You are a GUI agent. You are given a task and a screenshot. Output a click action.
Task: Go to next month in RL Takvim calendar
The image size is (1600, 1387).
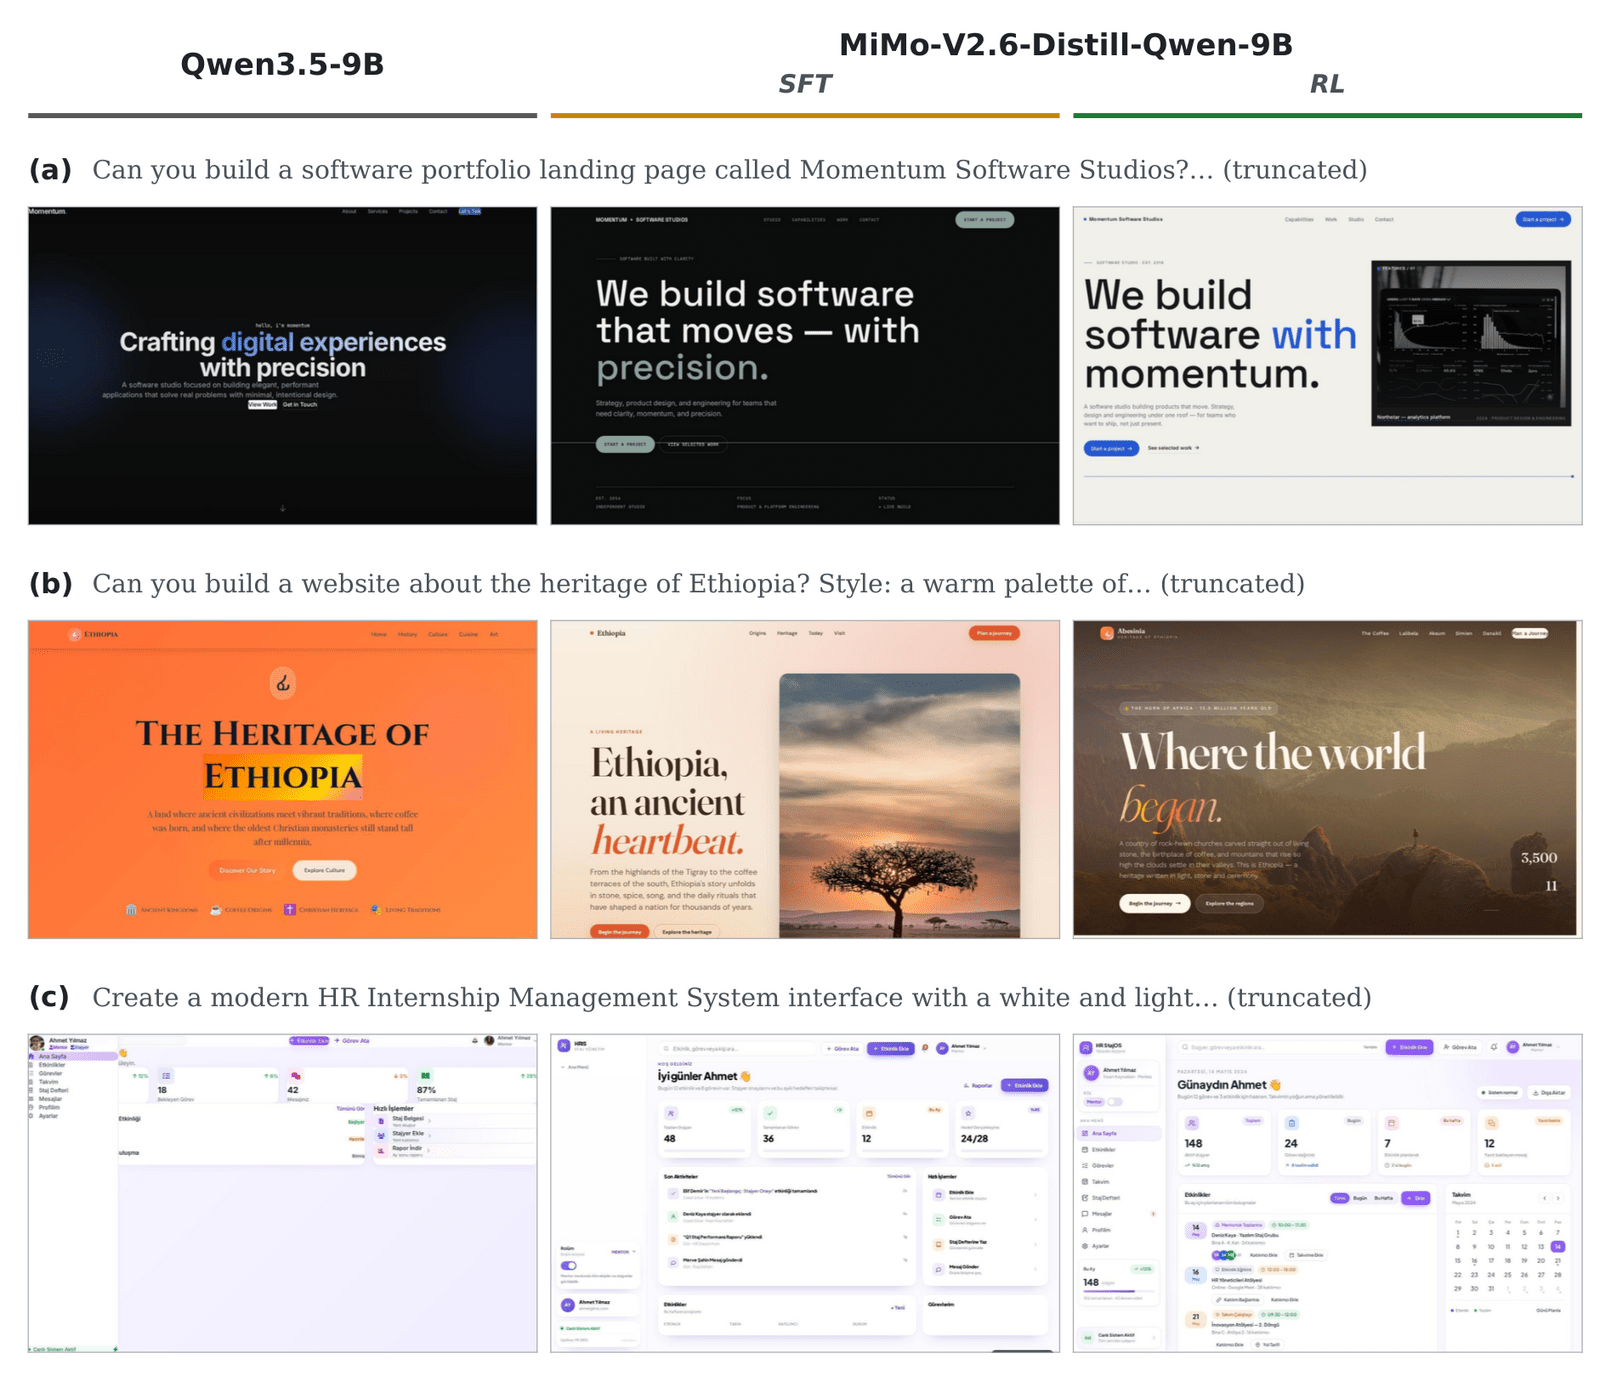tap(1557, 1198)
